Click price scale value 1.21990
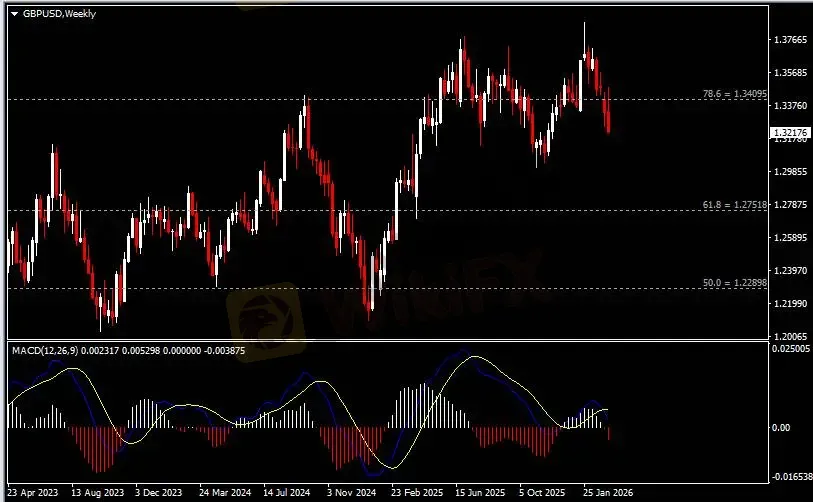Screen dimensions: 813x502 [790, 303]
